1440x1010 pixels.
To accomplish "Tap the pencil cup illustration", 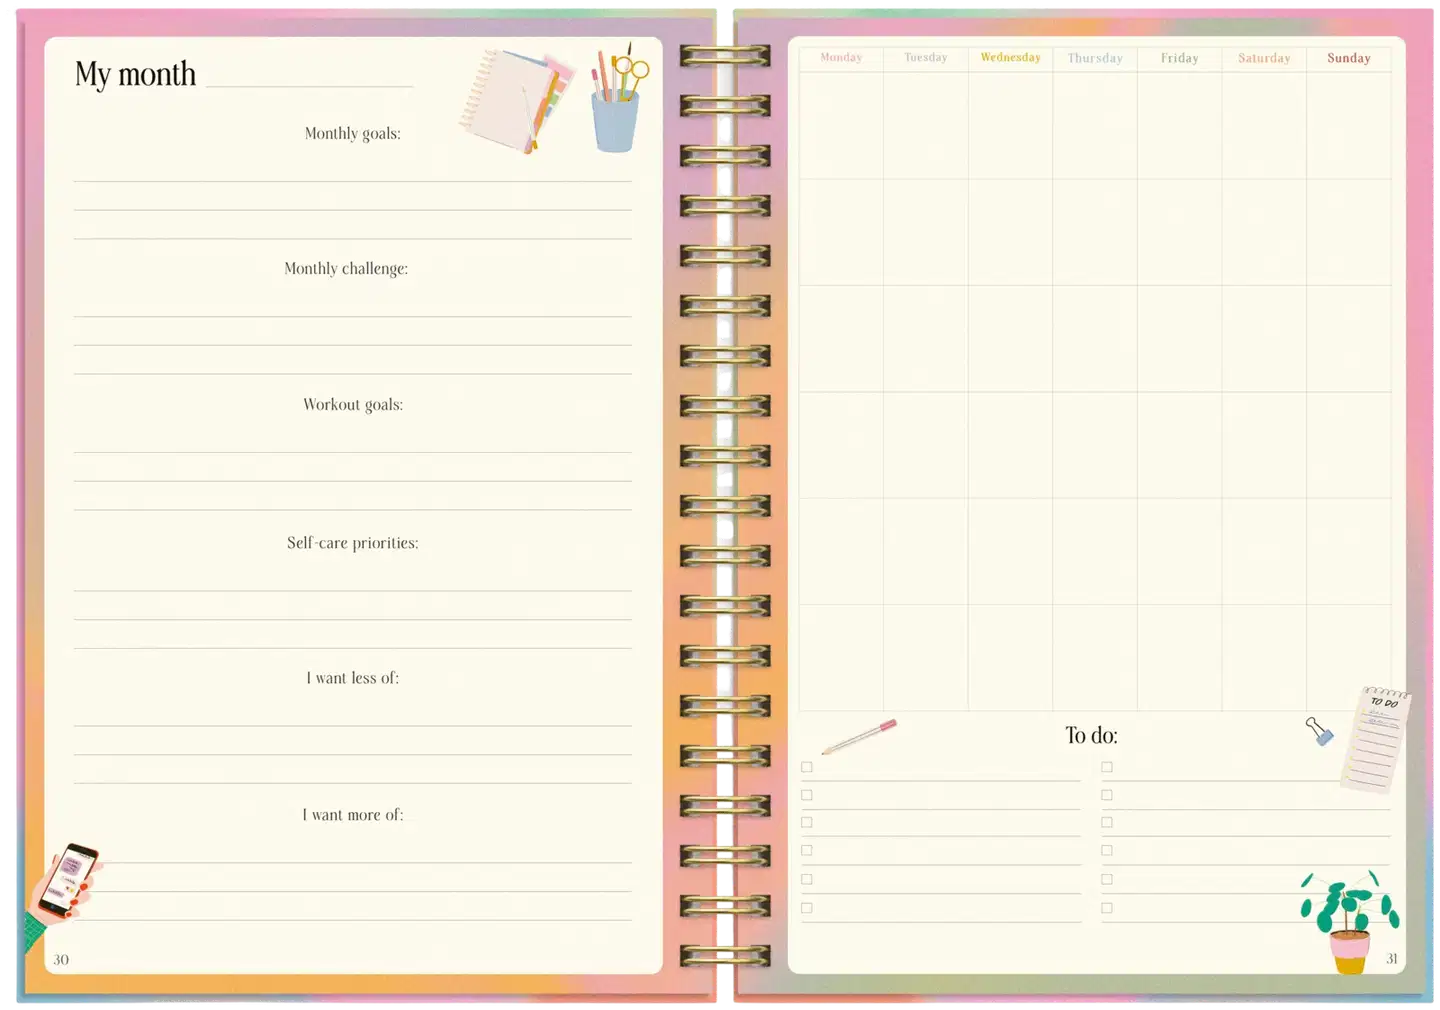I will coord(618,98).
